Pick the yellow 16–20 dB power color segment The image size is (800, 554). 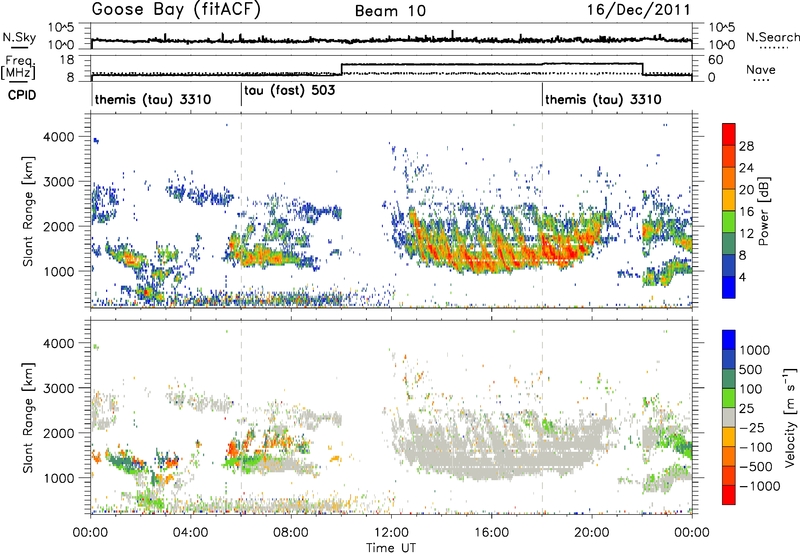tap(729, 200)
